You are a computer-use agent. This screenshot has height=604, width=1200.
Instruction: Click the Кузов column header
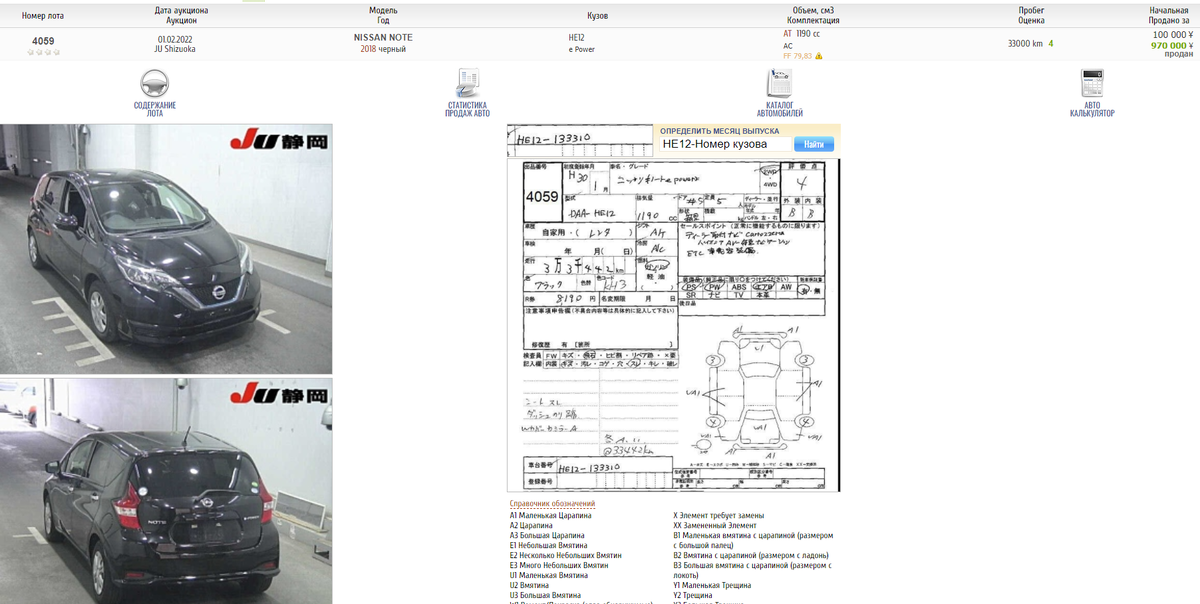tap(597, 15)
